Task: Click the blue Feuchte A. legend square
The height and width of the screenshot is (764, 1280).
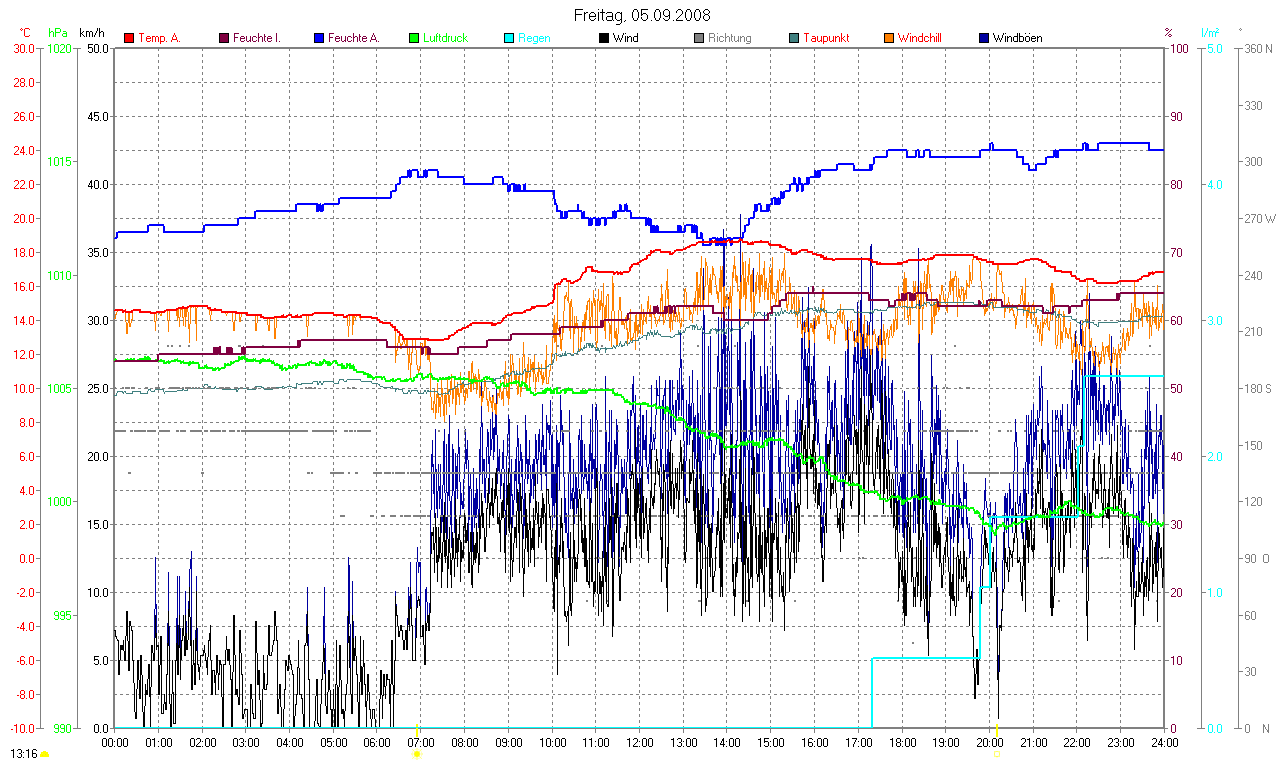Action: (x=321, y=38)
